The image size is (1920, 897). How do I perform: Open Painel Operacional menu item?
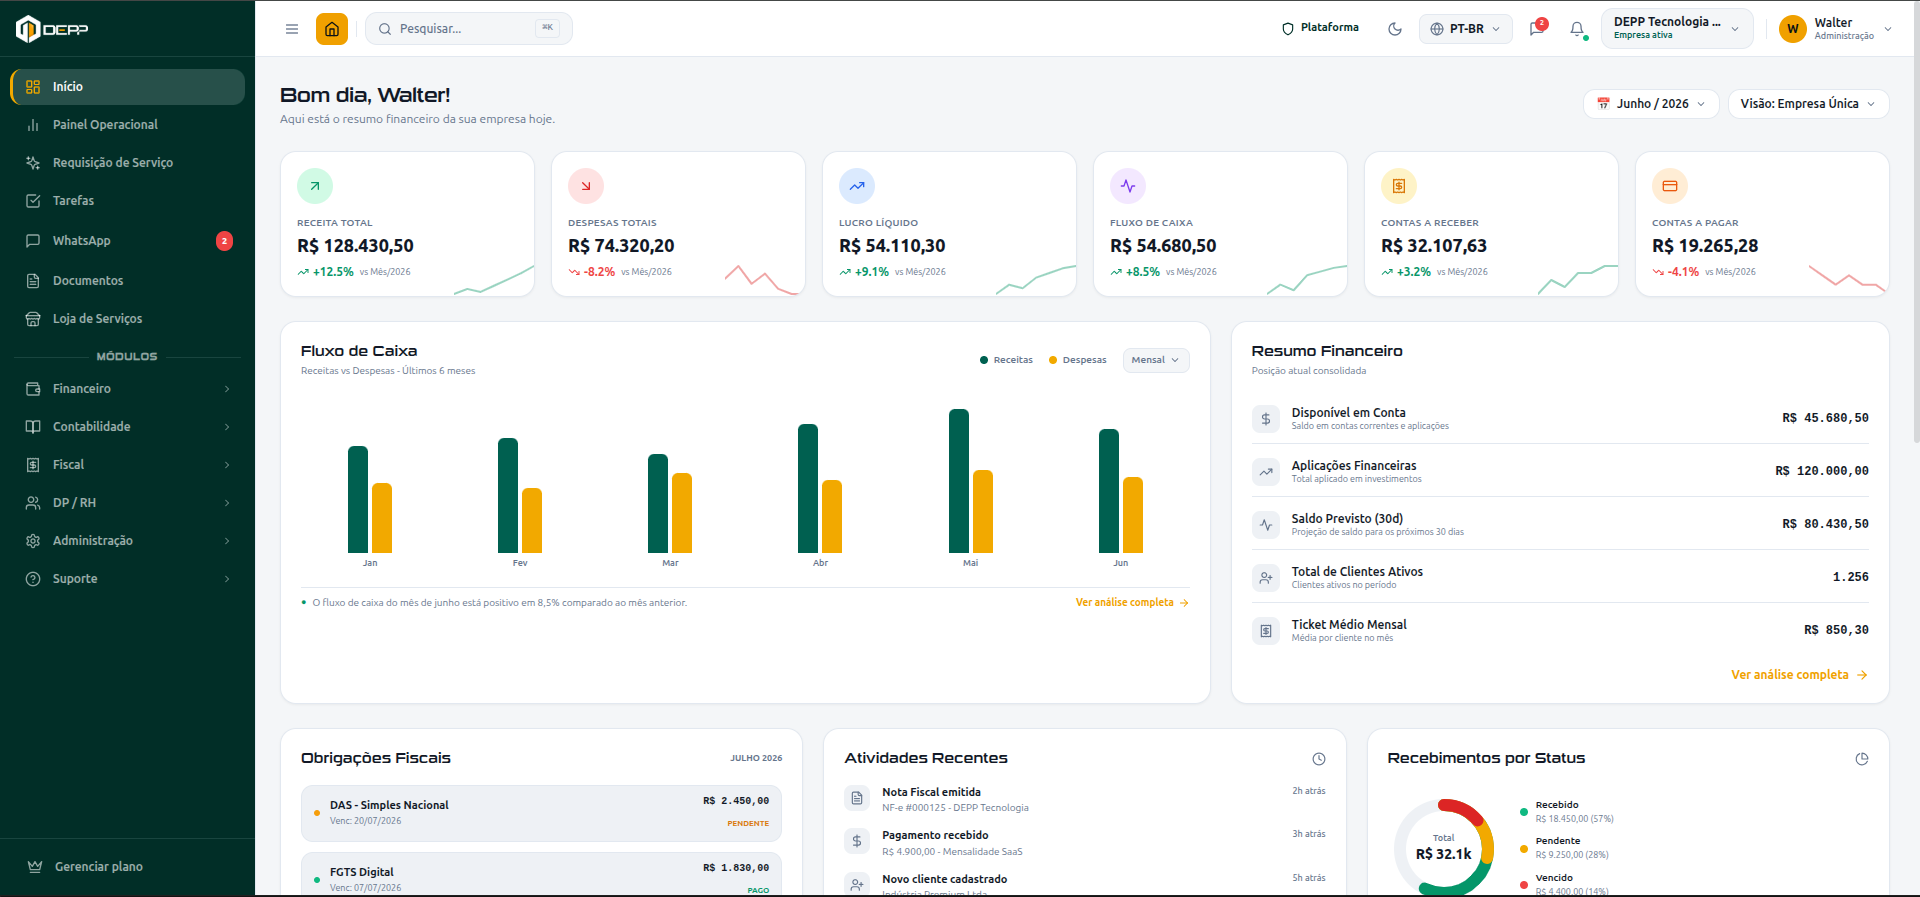tap(128, 125)
